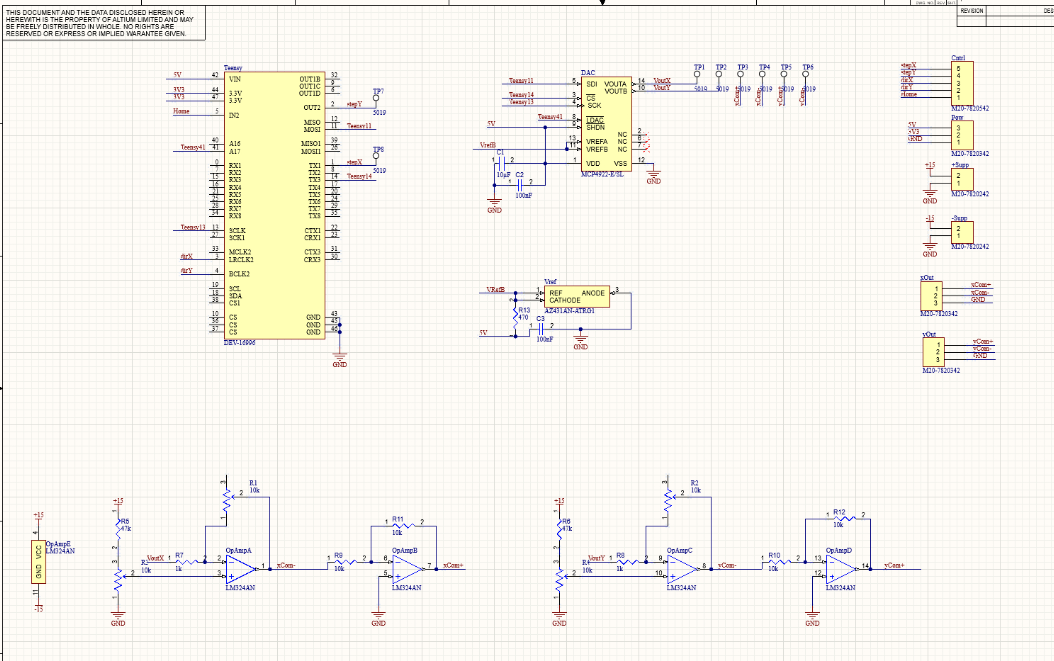Click the AZ431AN Vref component
The image size is (1054, 661).
pos(577,297)
